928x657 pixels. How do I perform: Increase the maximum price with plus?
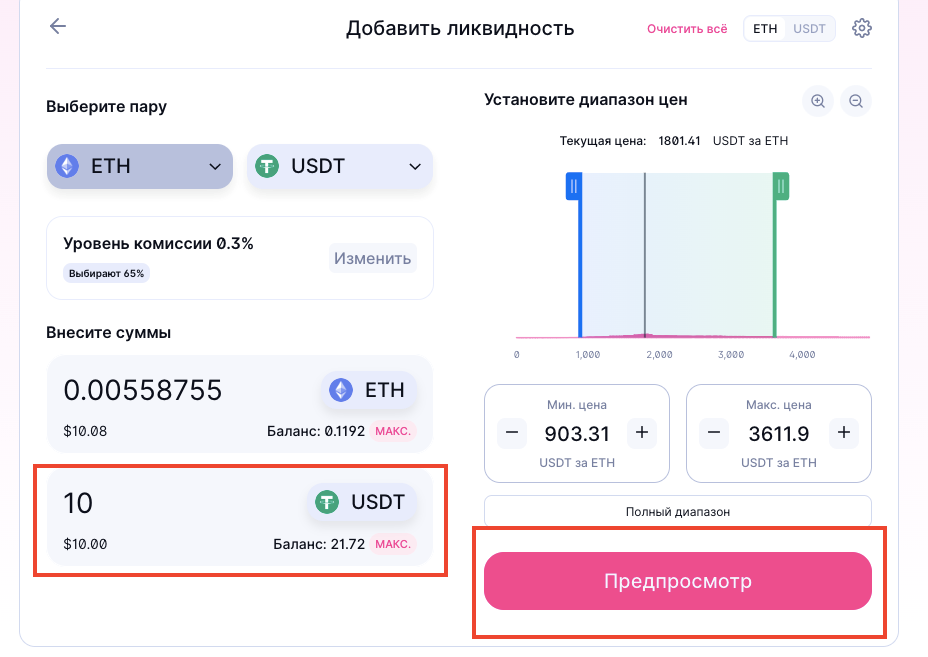point(844,434)
